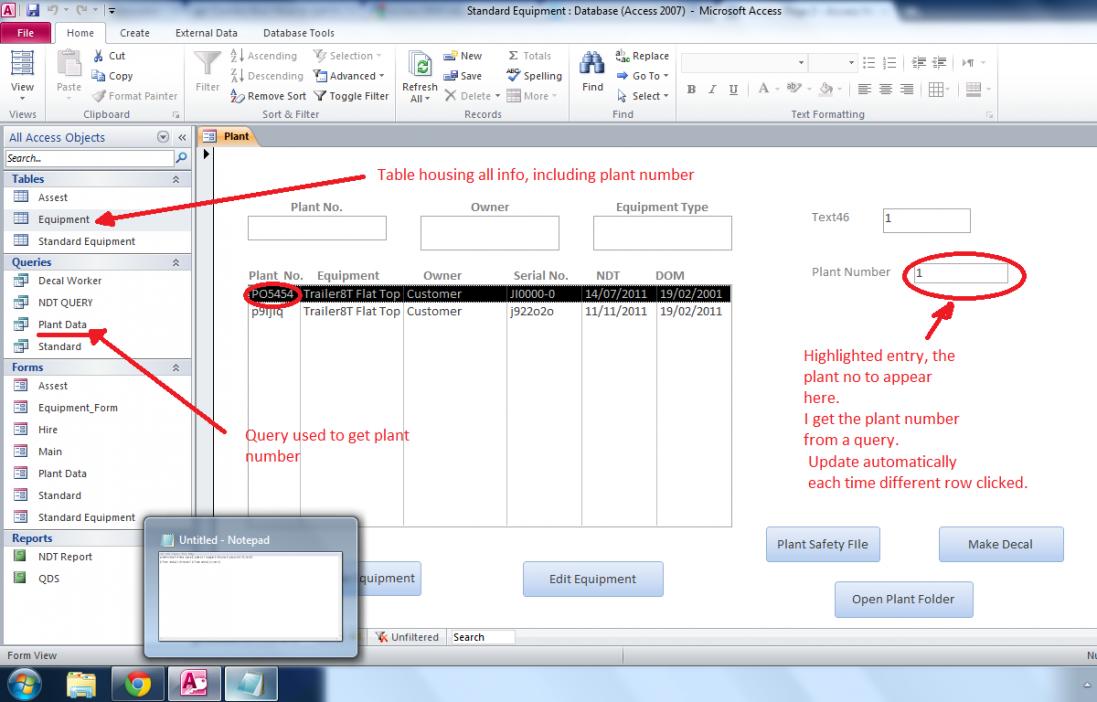Click Plant Safety File button

coord(823,544)
